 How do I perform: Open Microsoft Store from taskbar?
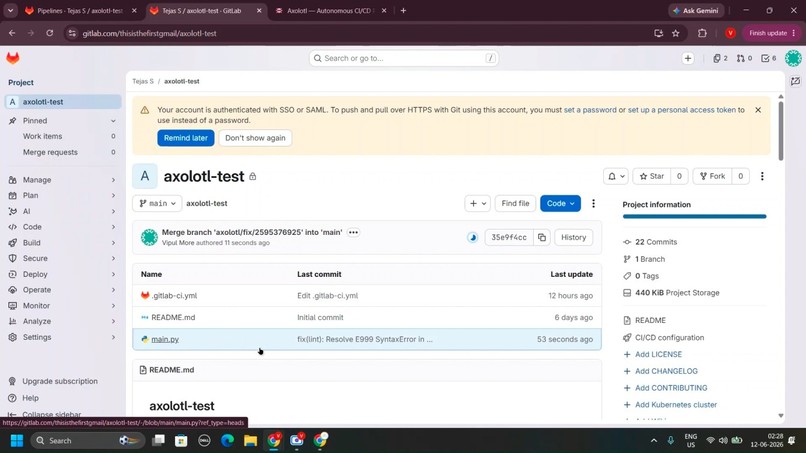coord(181,441)
